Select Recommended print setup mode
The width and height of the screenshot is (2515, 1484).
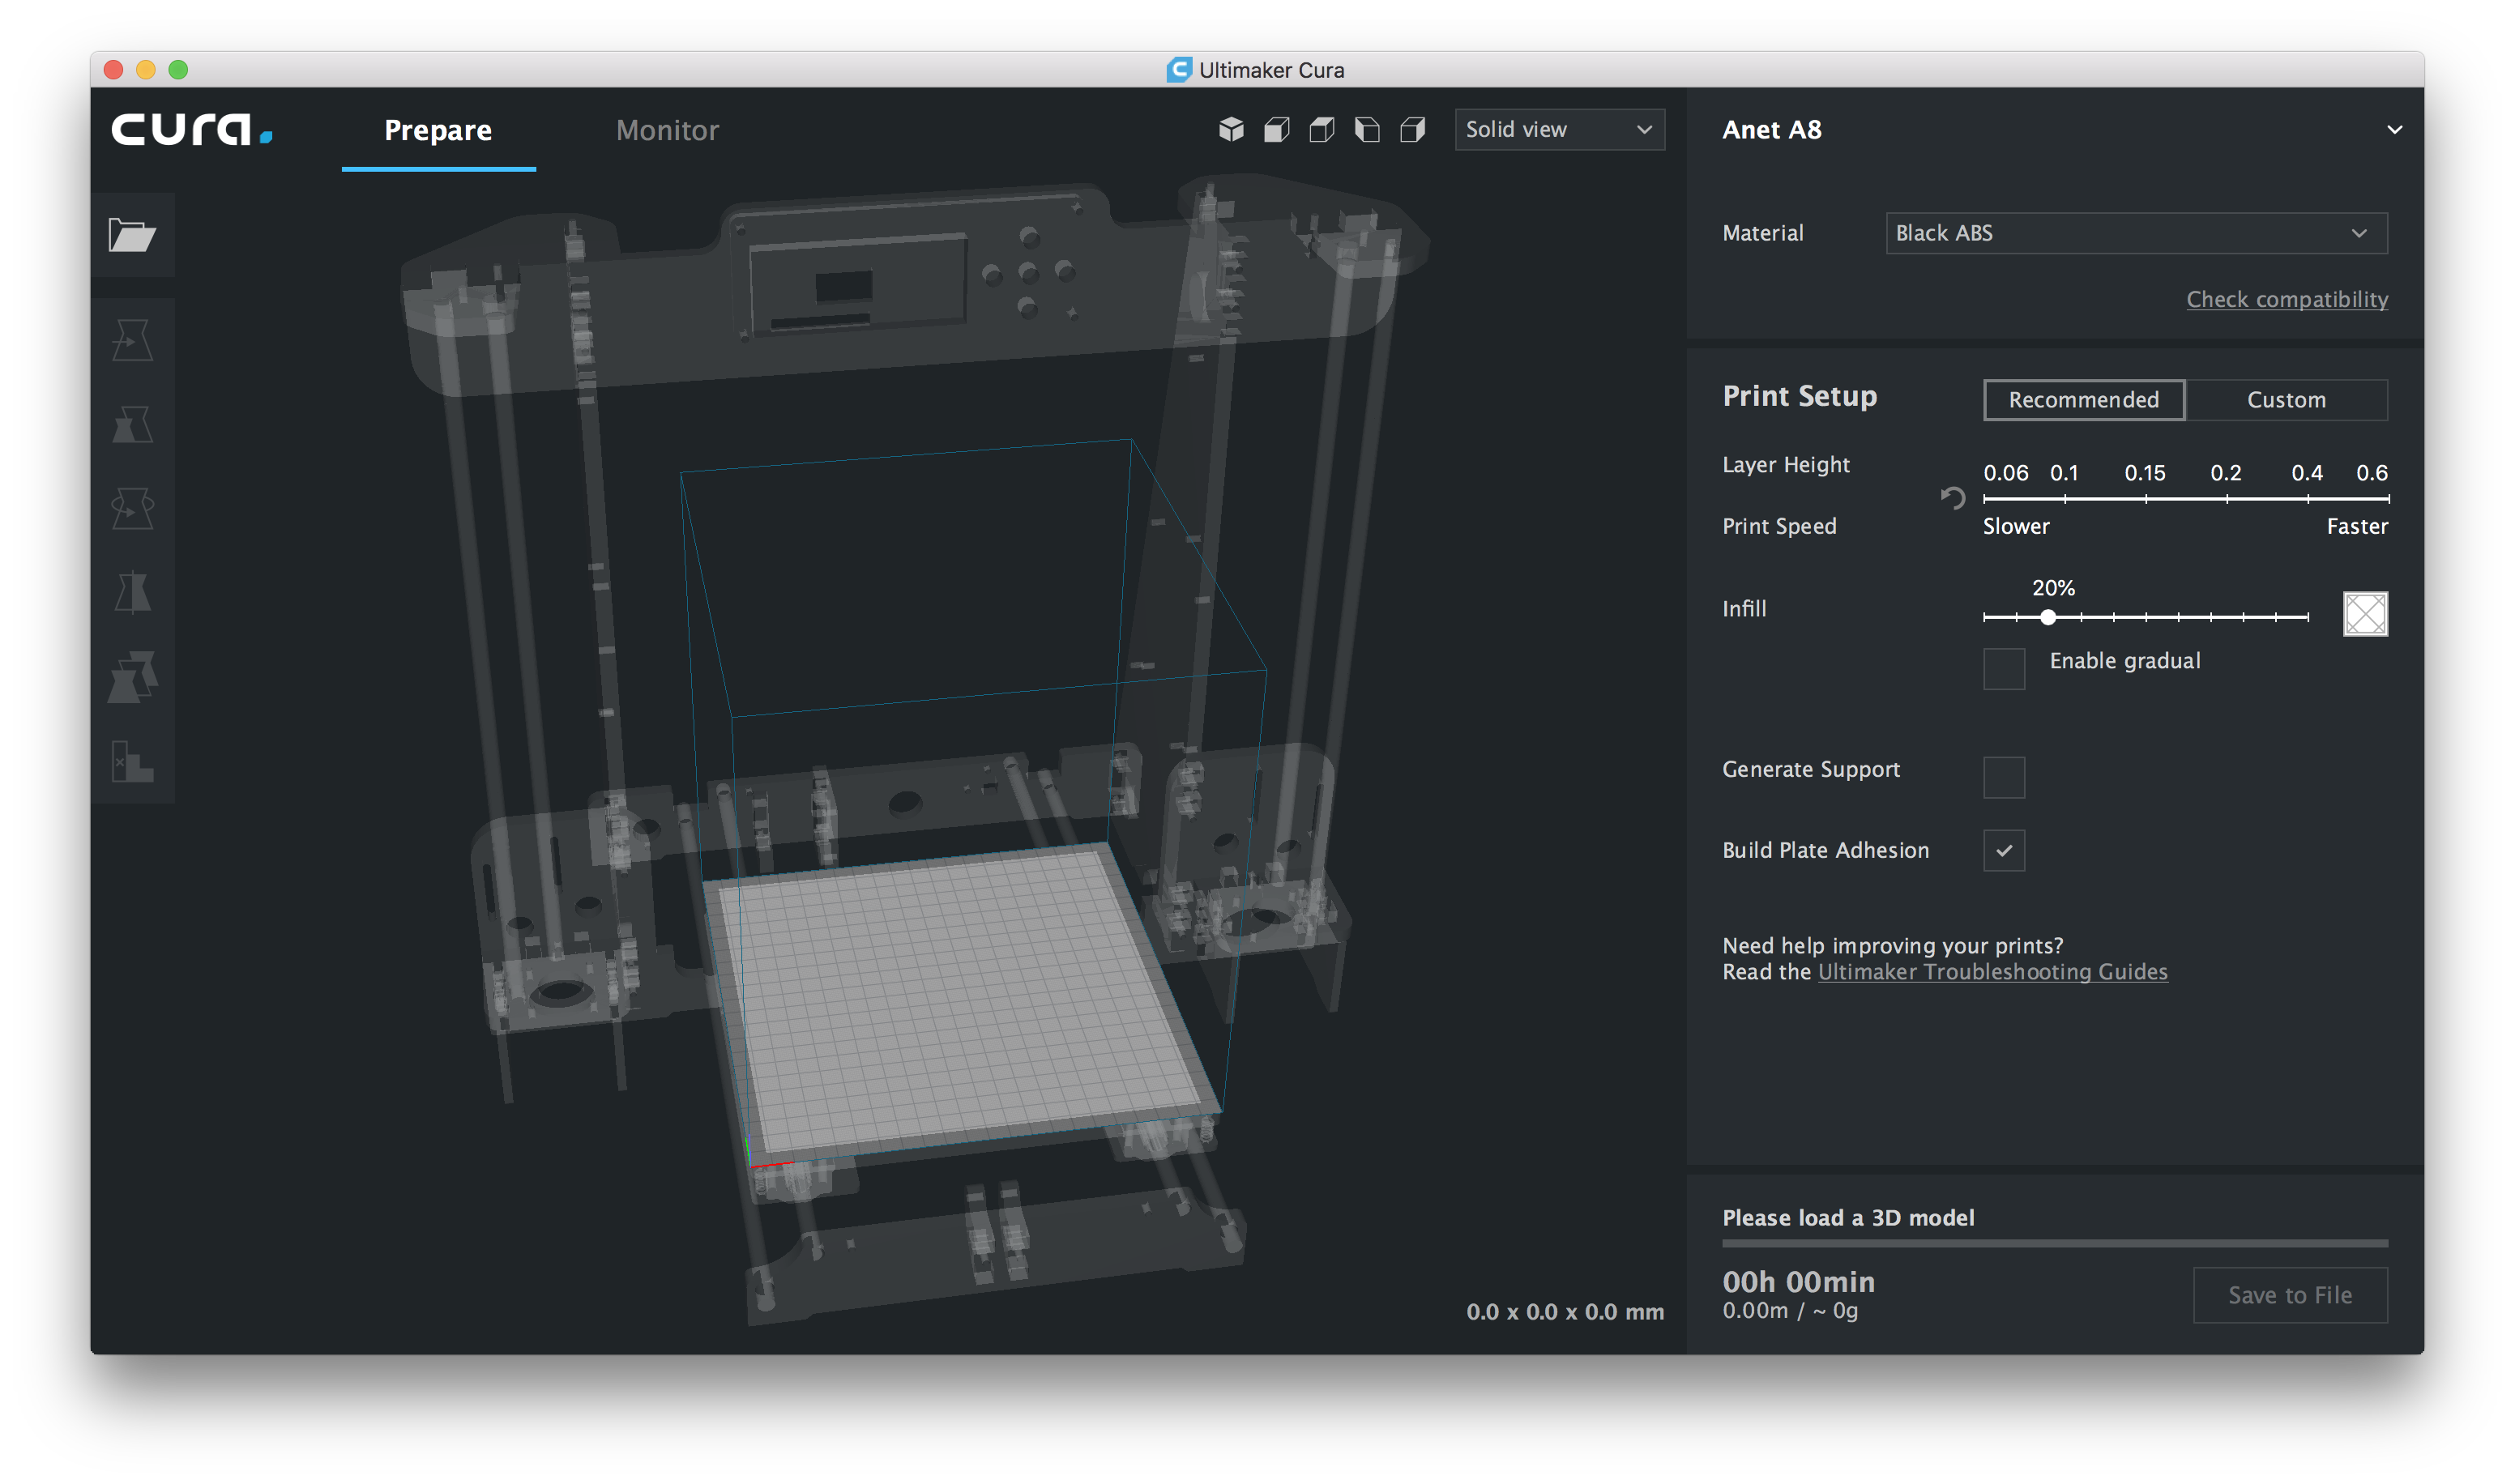(2084, 400)
